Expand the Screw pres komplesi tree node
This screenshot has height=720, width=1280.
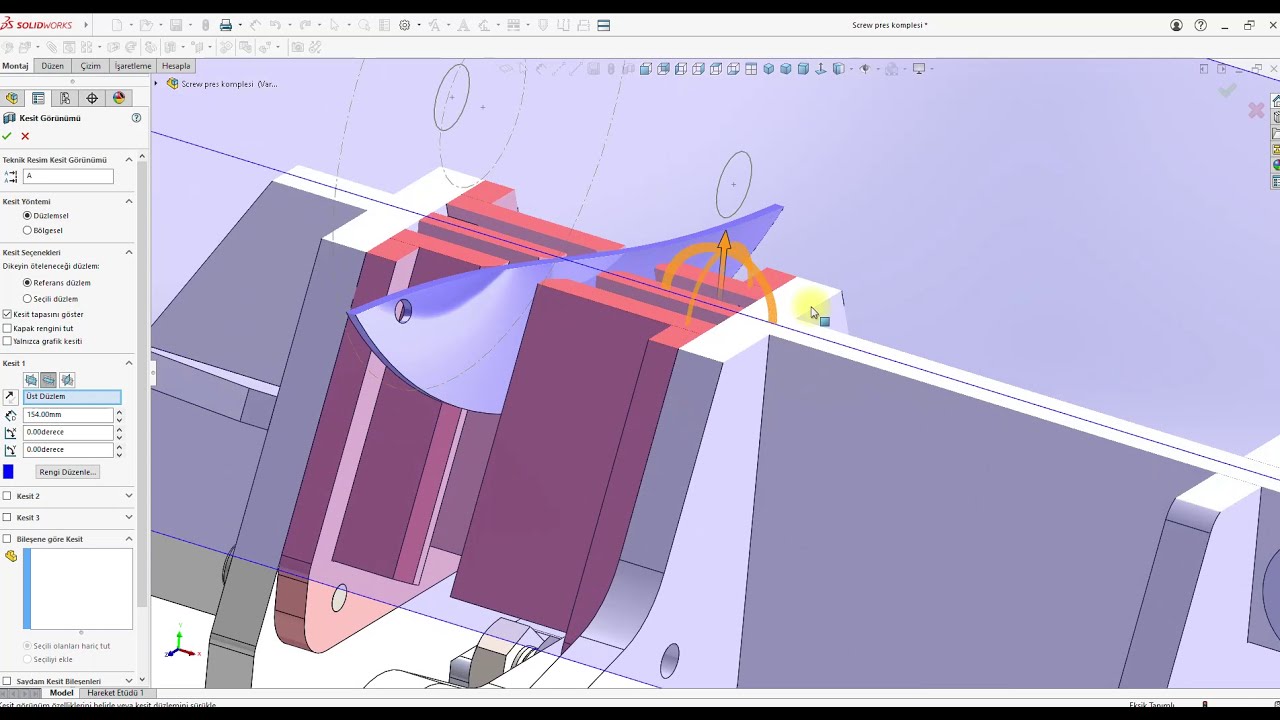tap(156, 84)
